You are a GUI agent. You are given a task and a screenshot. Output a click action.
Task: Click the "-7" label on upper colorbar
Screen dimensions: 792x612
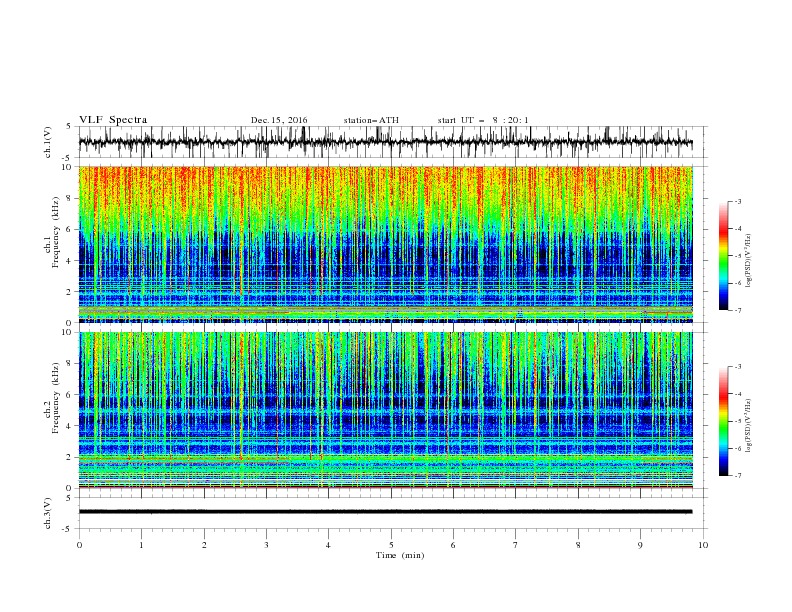pos(738,310)
